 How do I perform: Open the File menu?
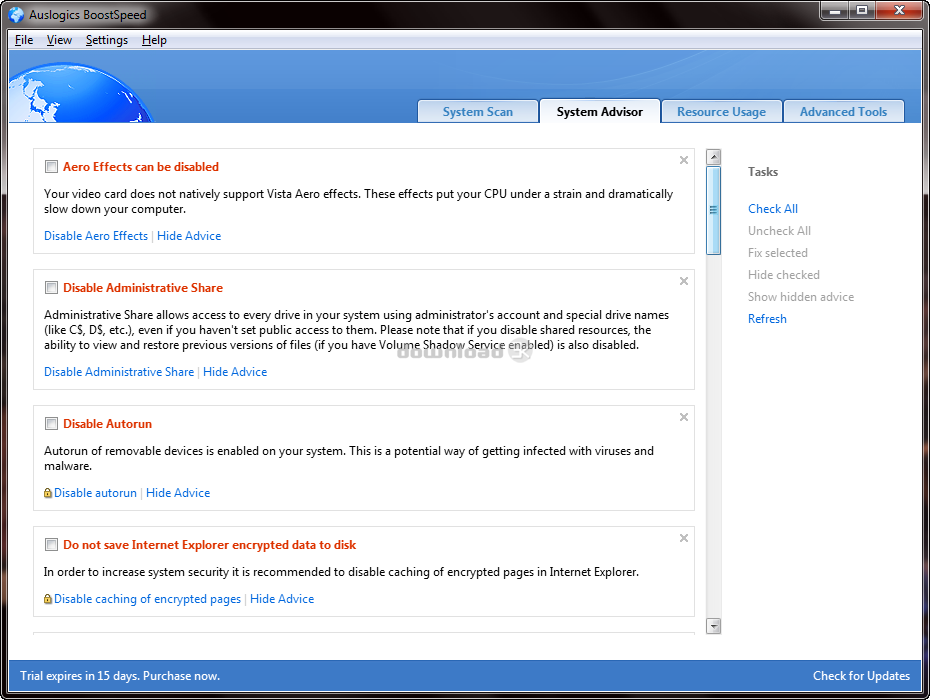point(24,40)
